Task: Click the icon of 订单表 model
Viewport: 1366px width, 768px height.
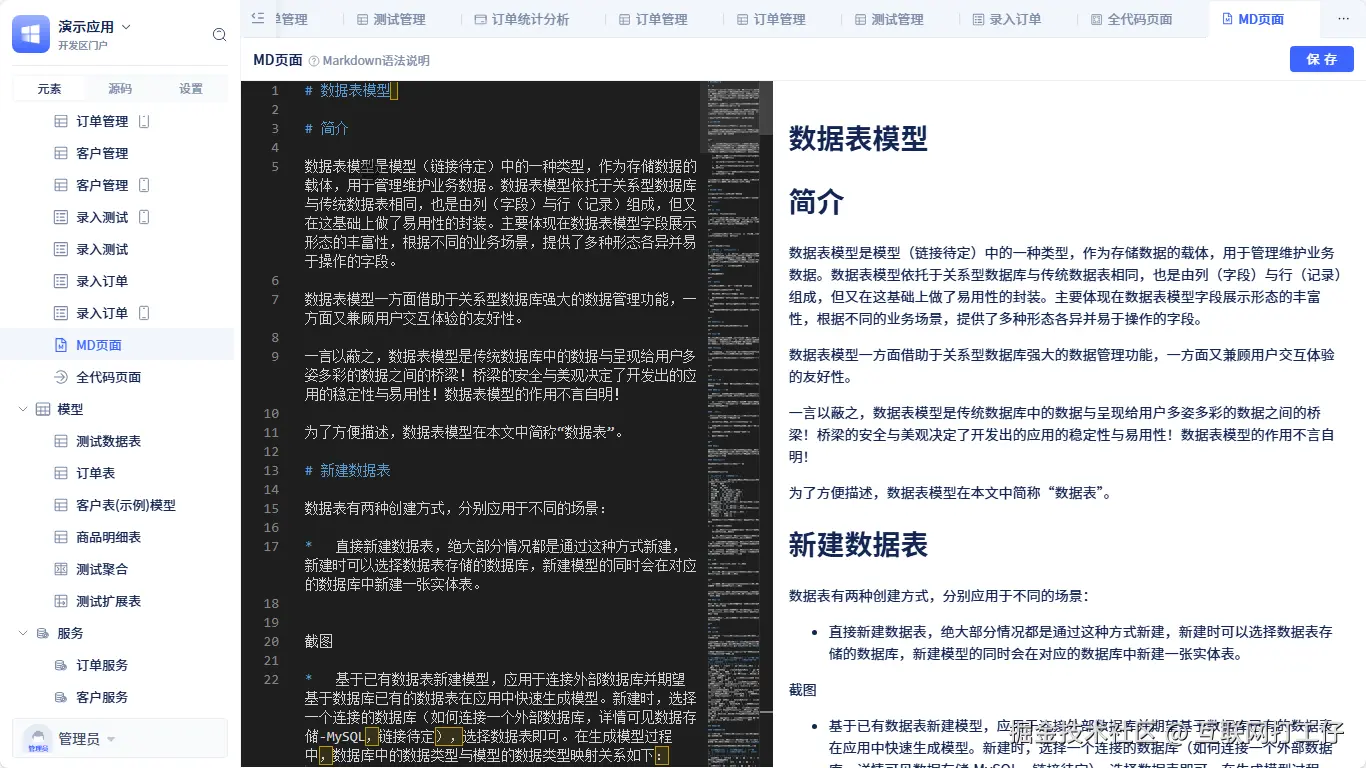Action: coord(59,473)
